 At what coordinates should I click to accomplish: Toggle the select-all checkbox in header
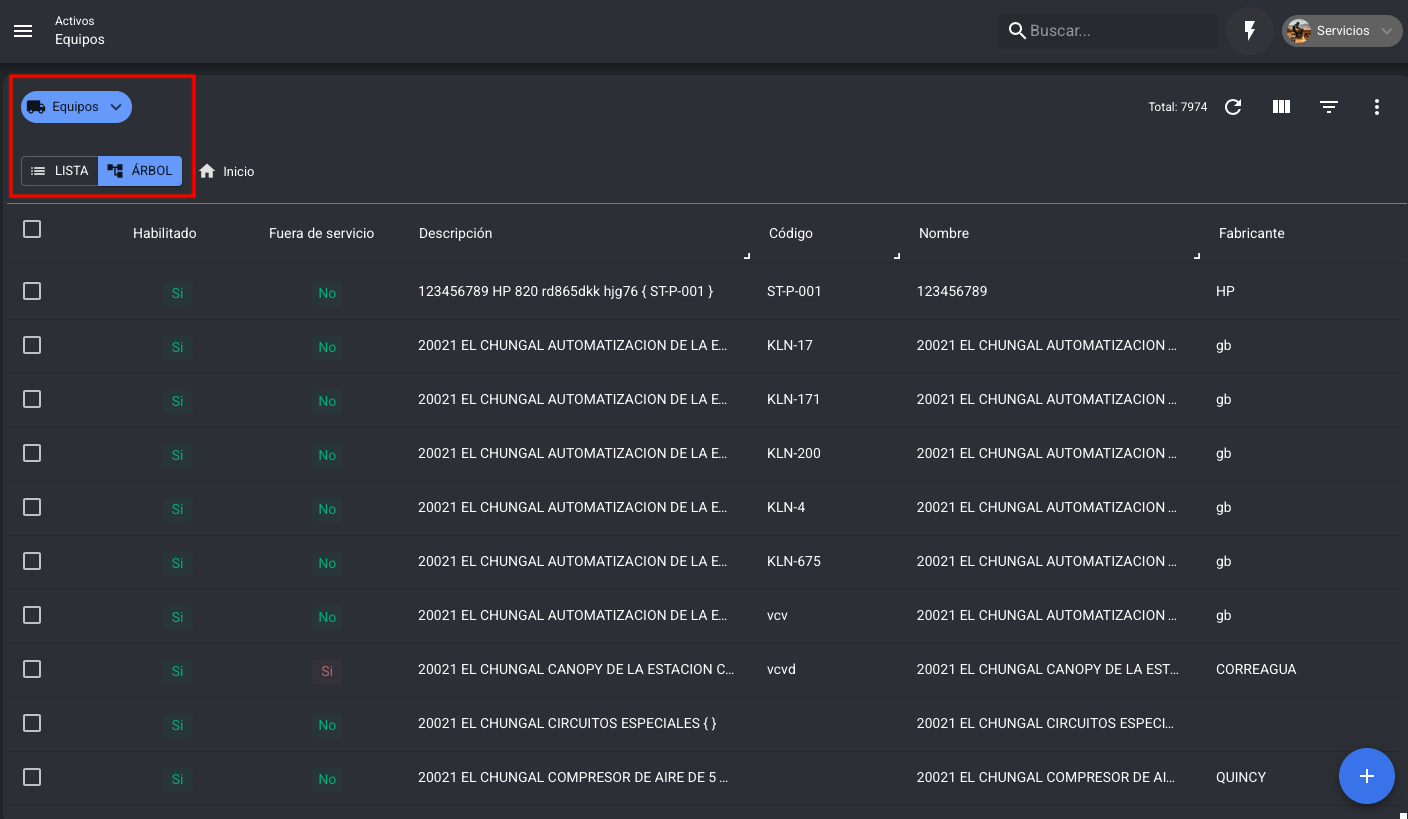pyautogui.click(x=32, y=230)
